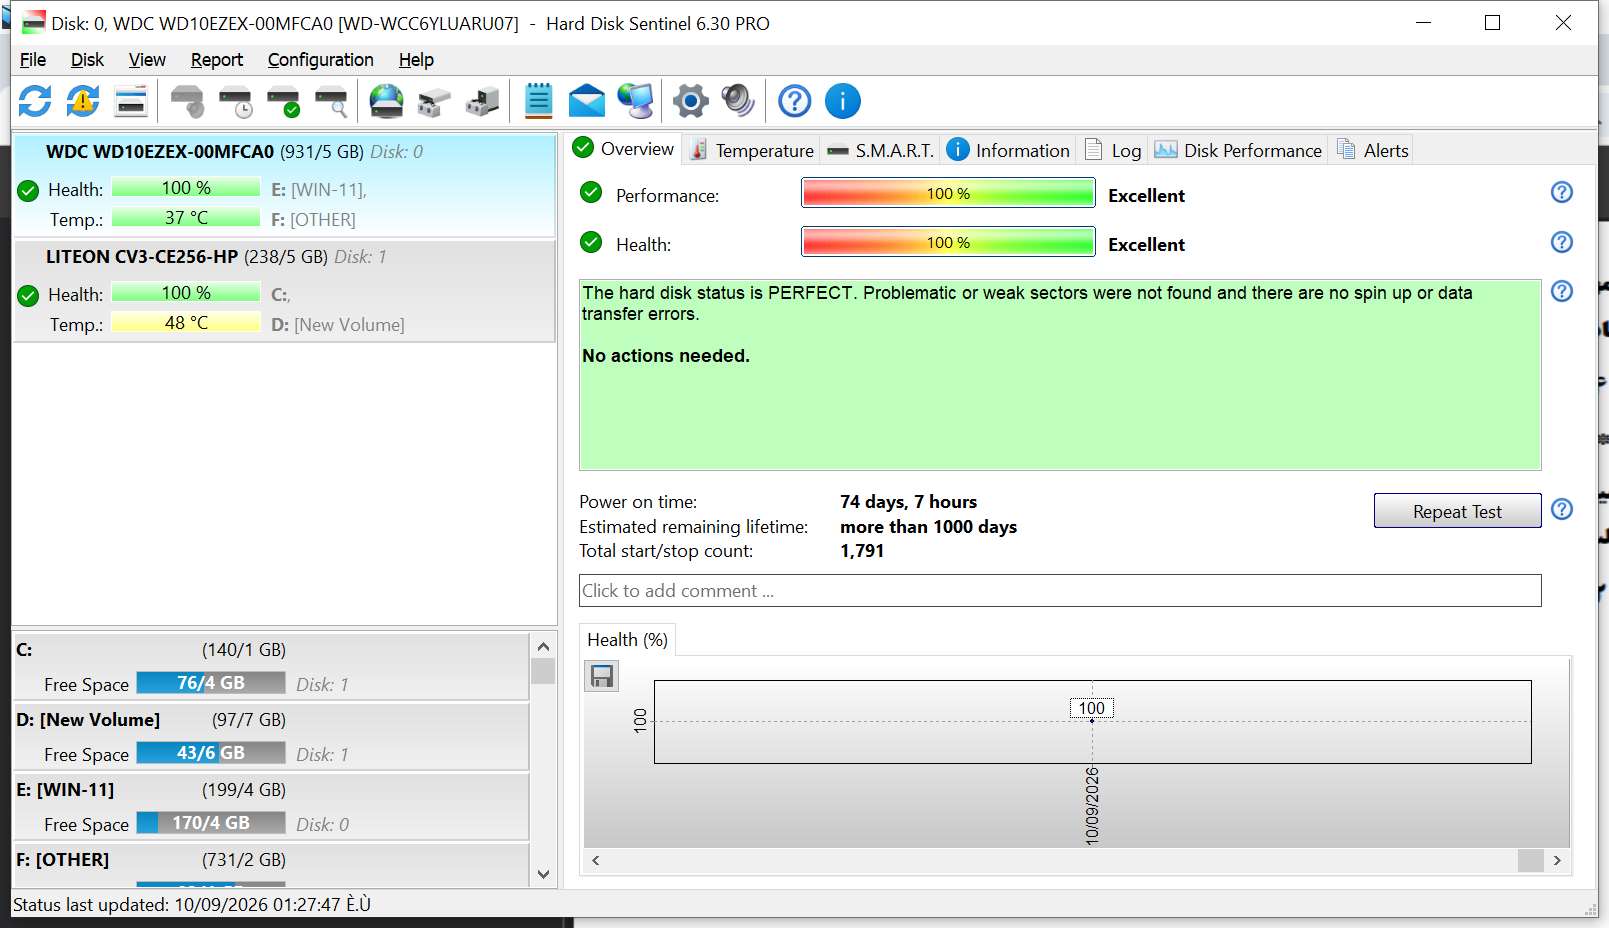
Task: Click the gray disk with disc toolbar icon
Action: (187, 101)
